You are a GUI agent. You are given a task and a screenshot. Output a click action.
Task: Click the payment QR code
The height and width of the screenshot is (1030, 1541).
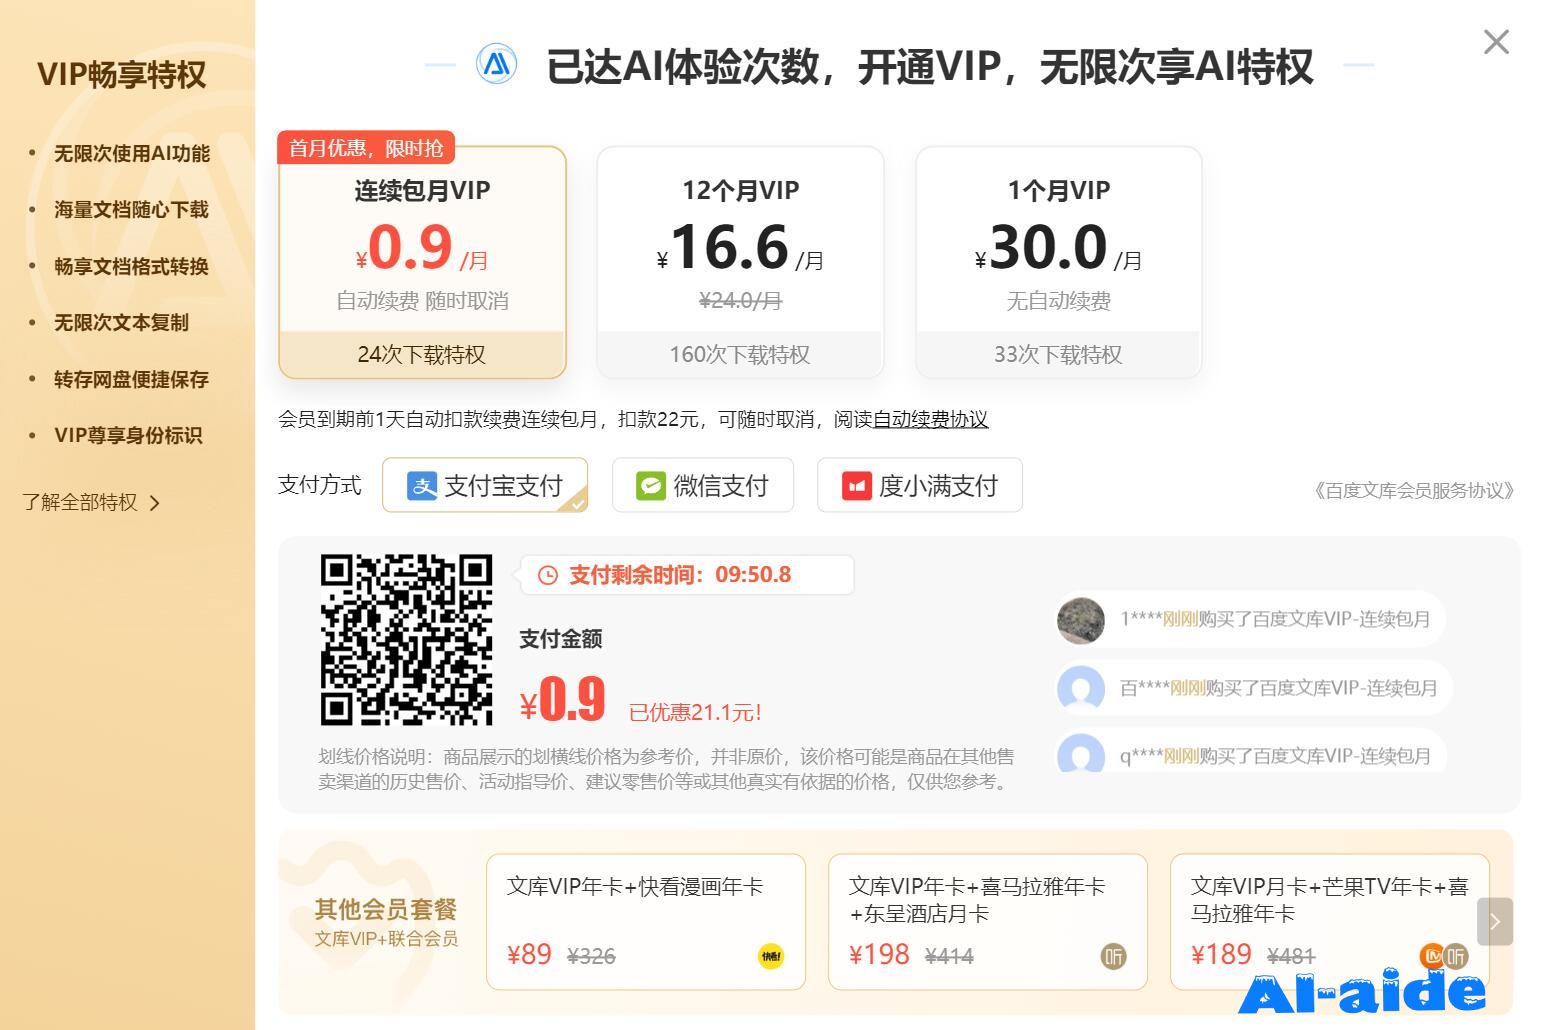click(x=406, y=639)
